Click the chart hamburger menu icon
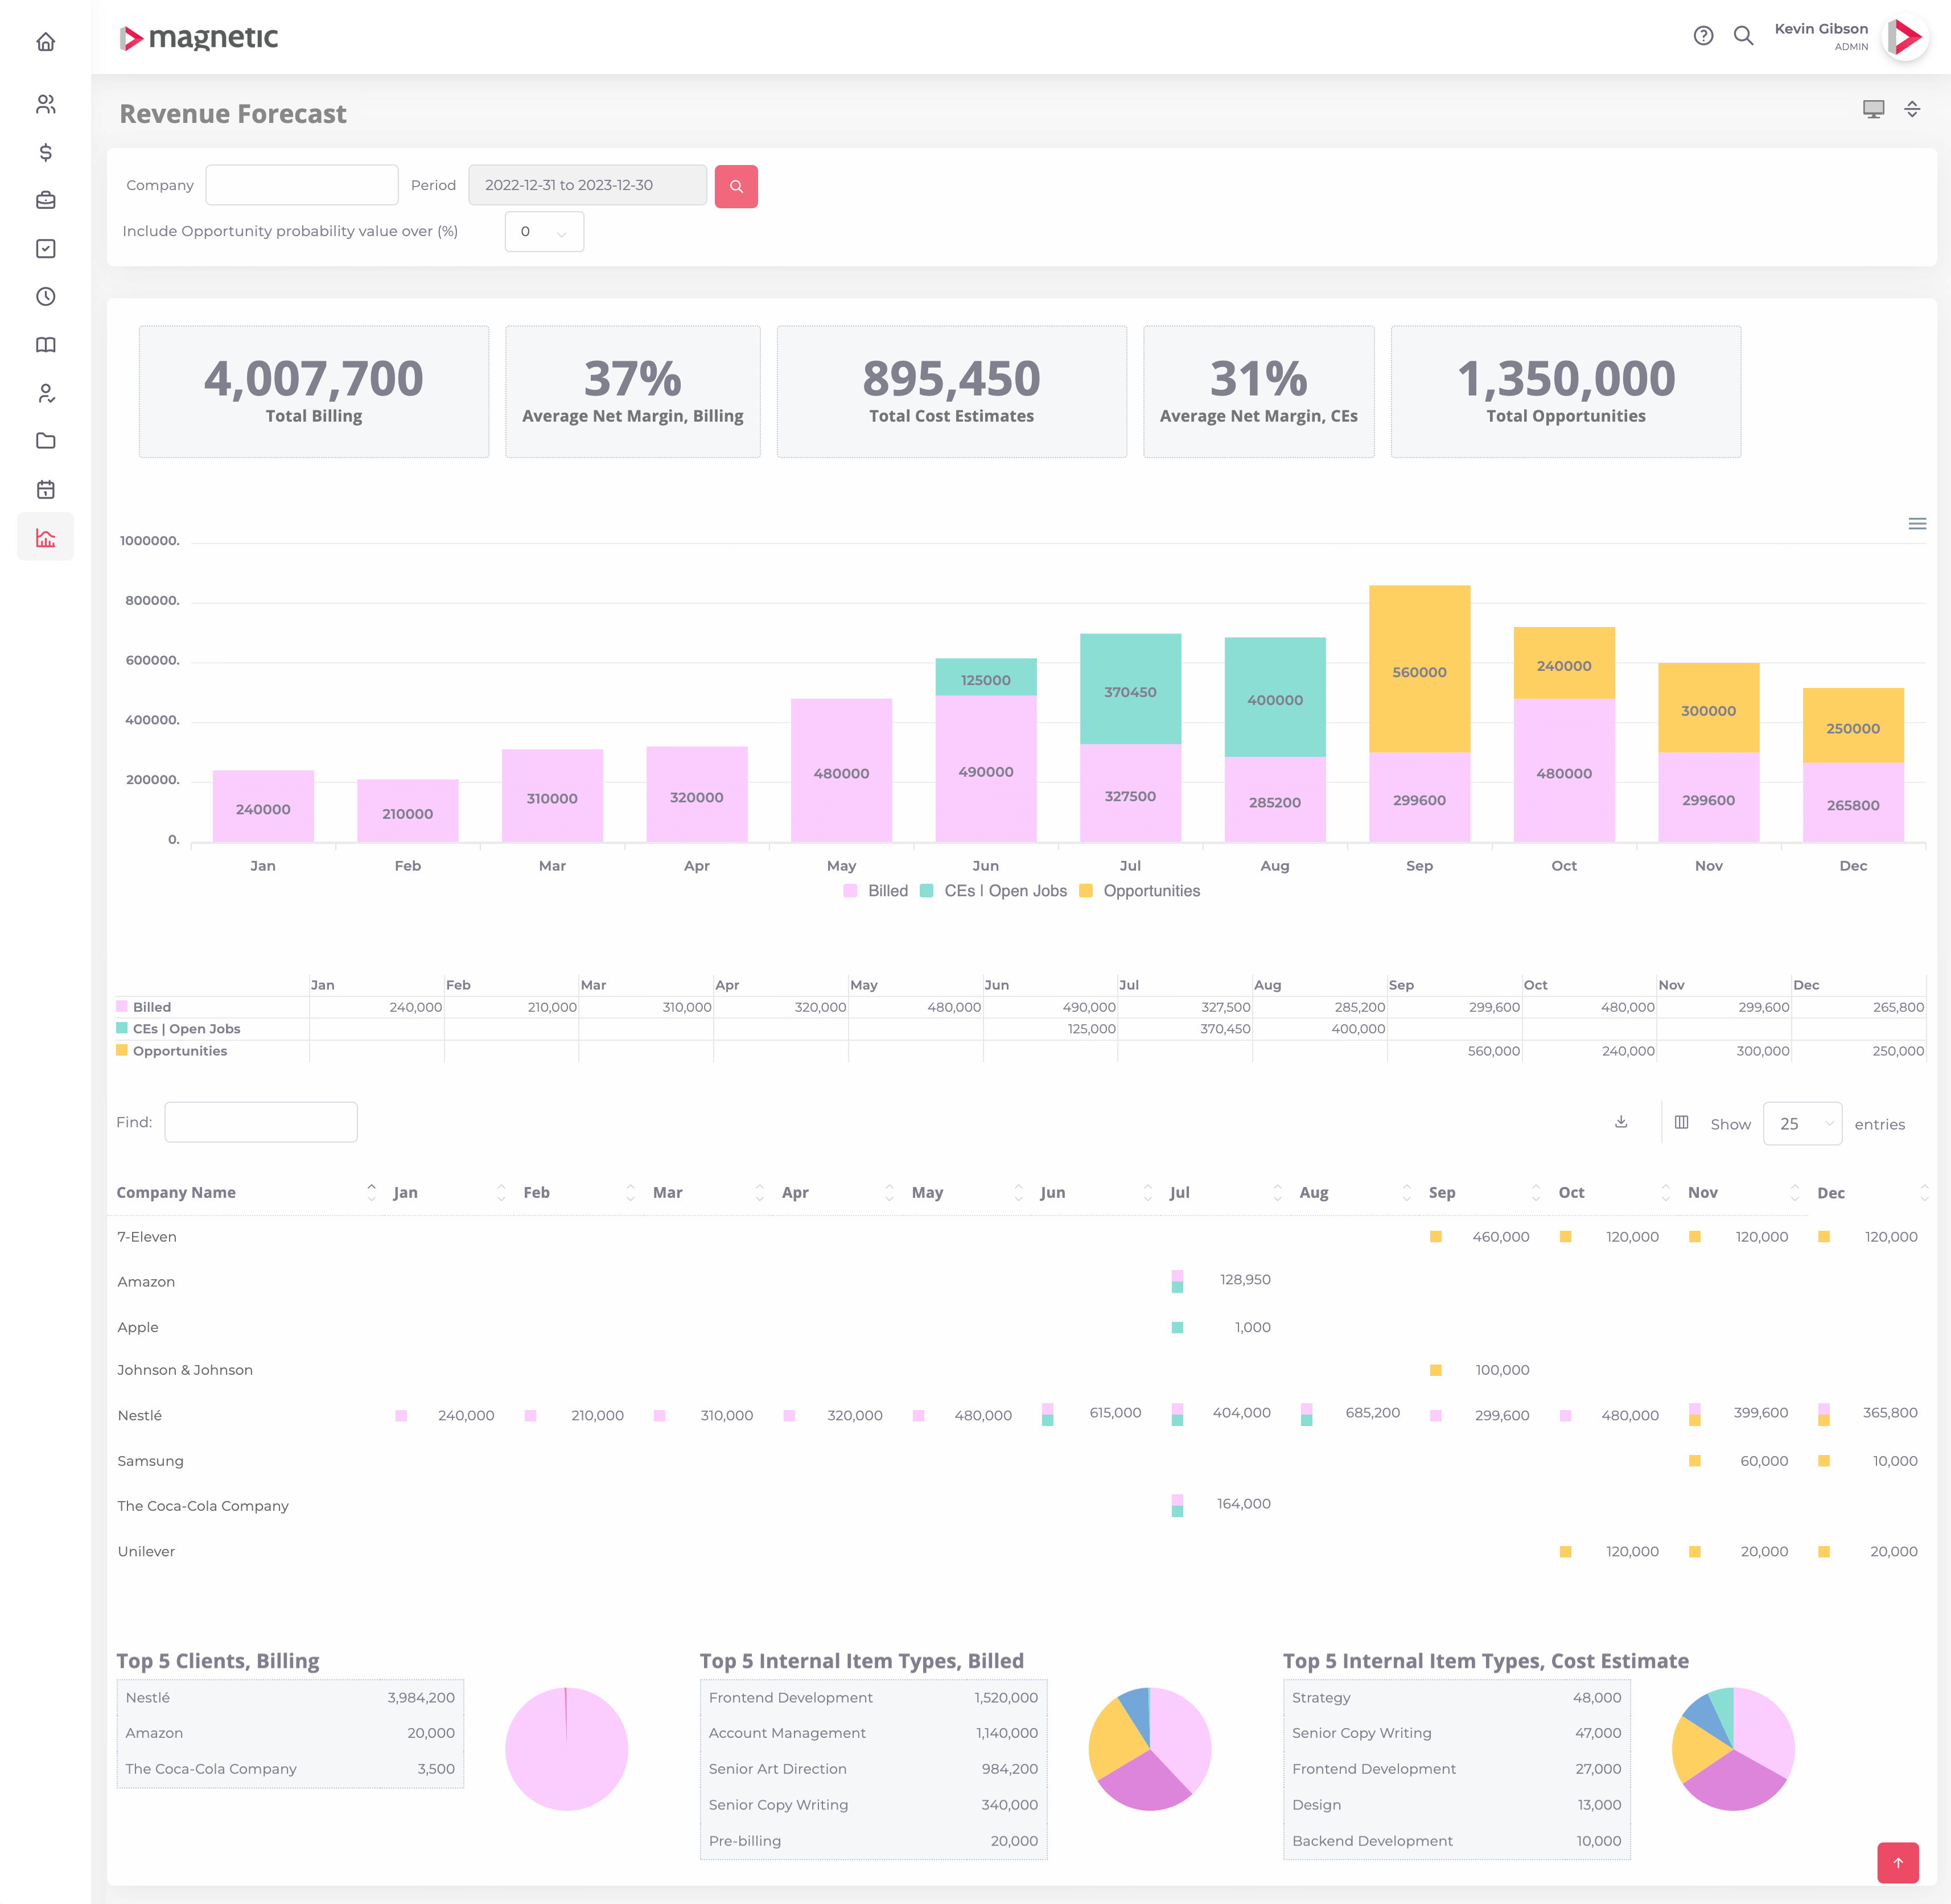Image resolution: width=1951 pixels, height=1904 pixels. click(1916, 523)
